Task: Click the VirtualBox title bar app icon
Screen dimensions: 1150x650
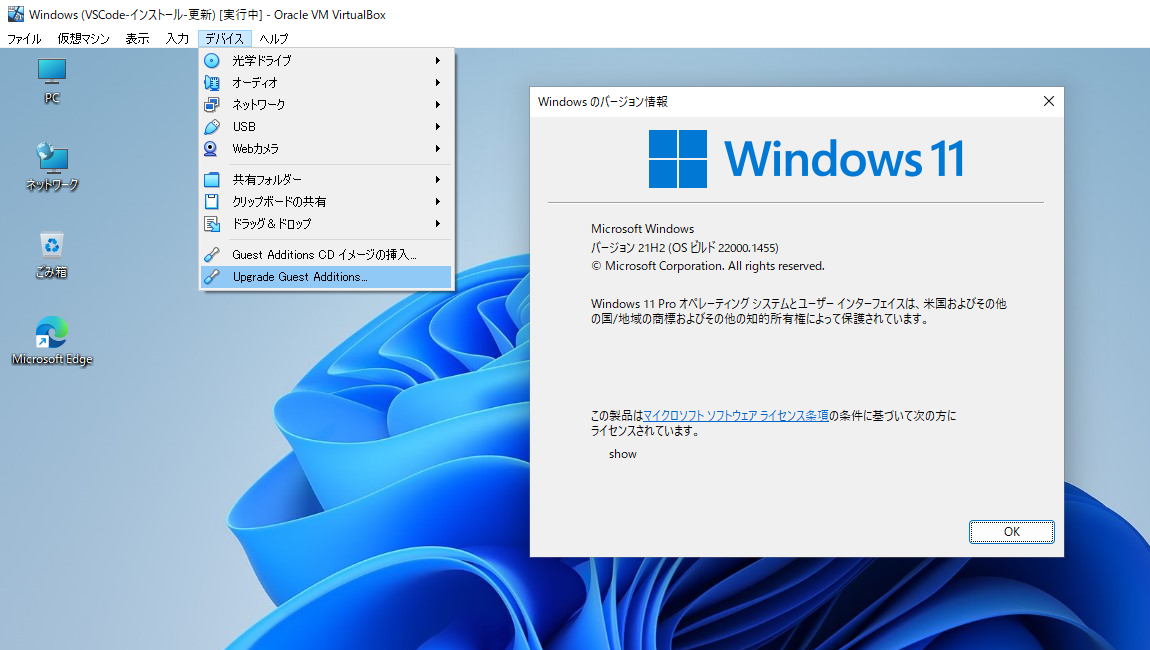Action: 15,14
